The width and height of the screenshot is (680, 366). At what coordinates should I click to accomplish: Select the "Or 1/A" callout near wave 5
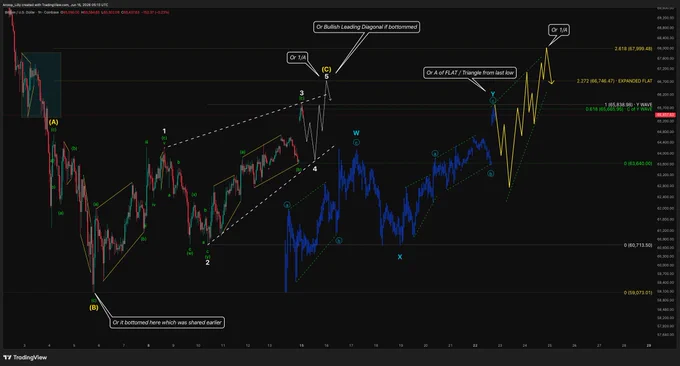(x=298, y=57)
